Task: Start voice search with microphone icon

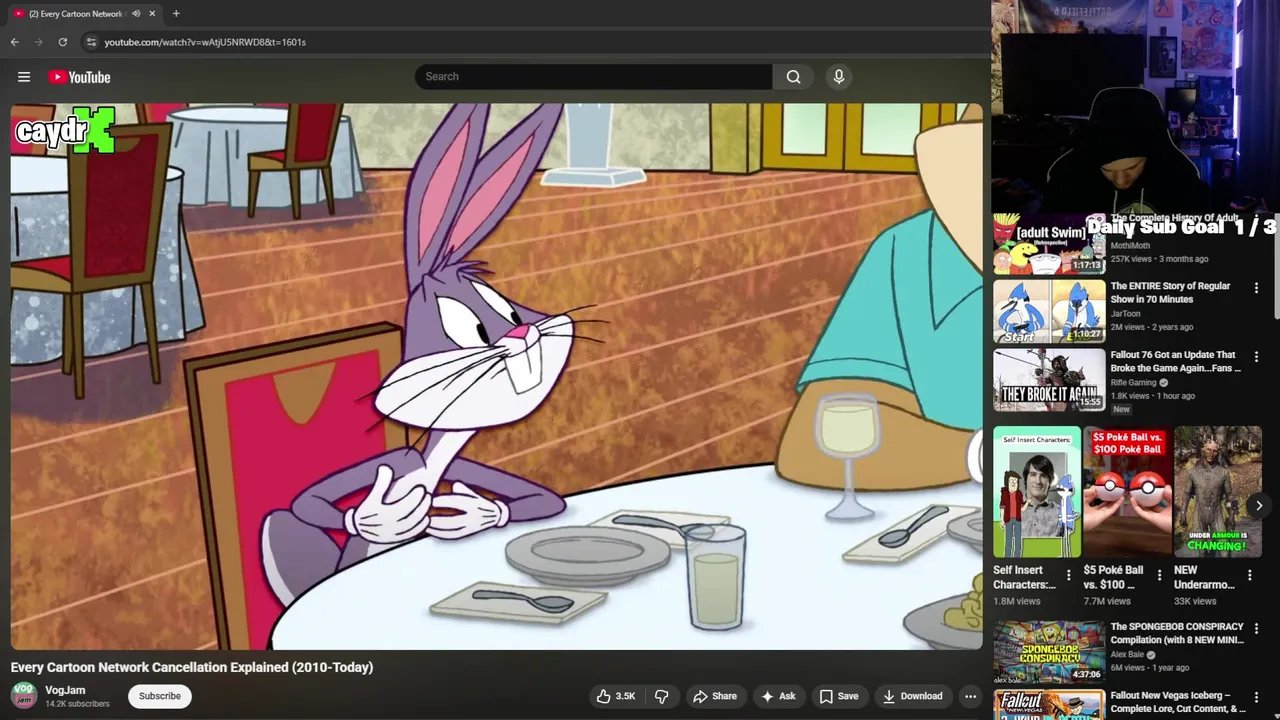Action: pos(839,77)
